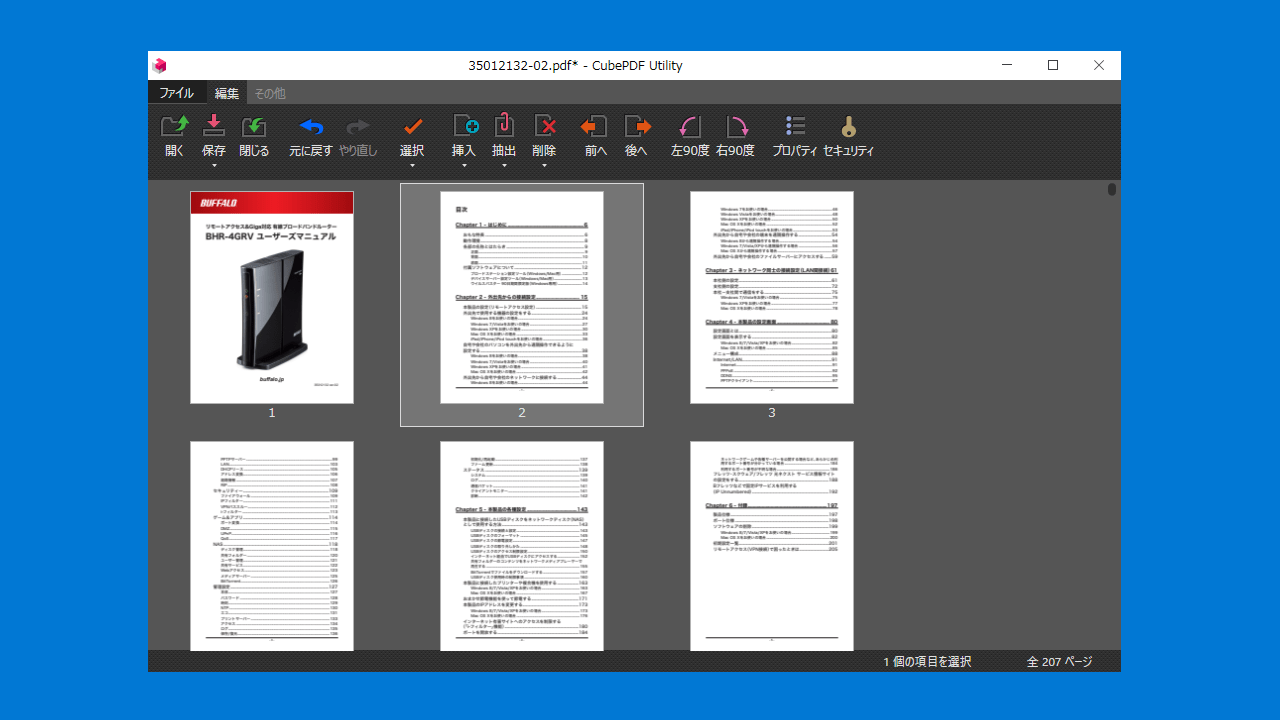Viewport: 1280px width, 720px height.
Task: Rotate page left 90 degrees (左90度)
Action: click(x=690, y=127)
